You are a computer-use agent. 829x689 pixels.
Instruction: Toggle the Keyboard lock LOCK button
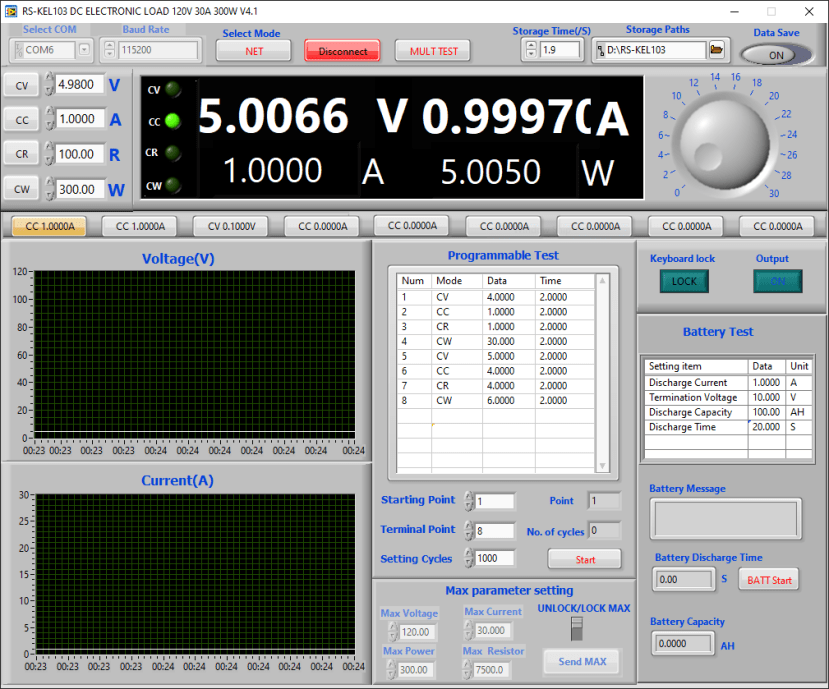tap(684, 281)
